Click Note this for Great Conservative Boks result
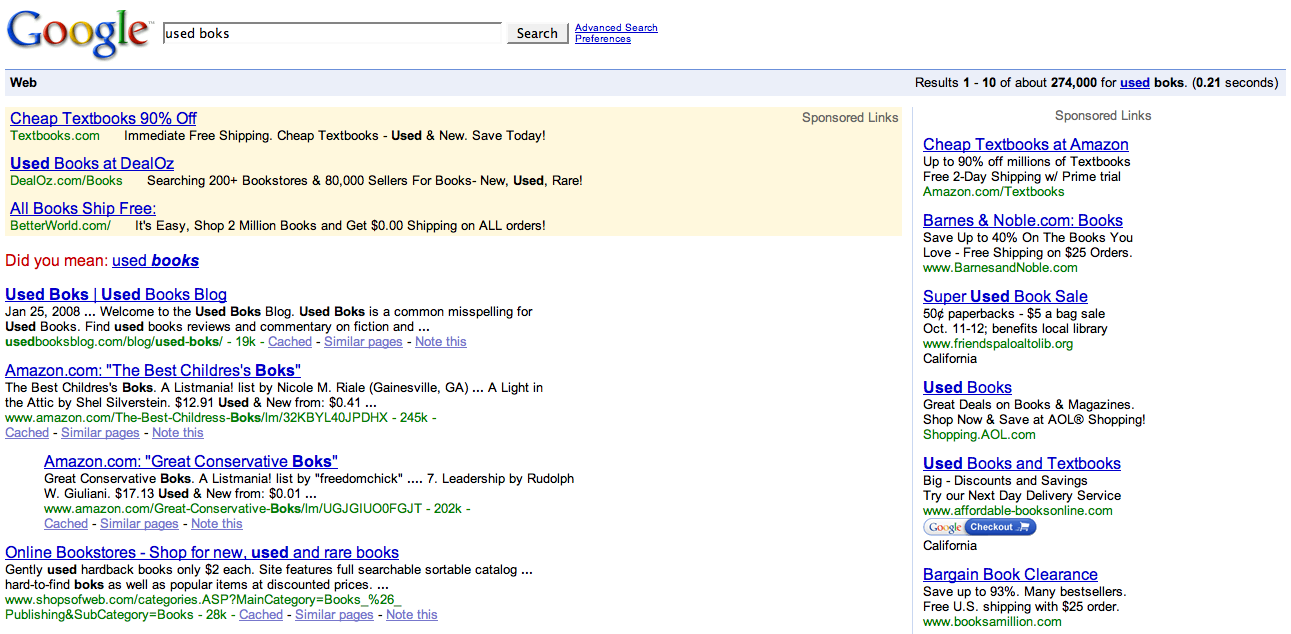This screenshot has width=1291, height=634. pos(217,524)
